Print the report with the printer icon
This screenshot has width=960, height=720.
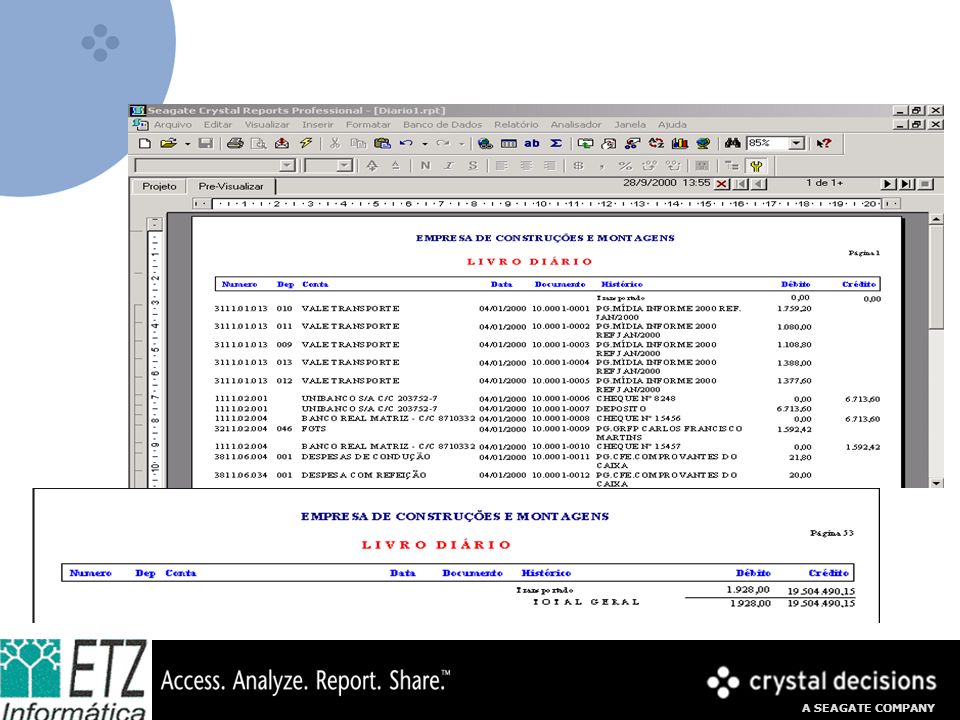click(235, 143)
